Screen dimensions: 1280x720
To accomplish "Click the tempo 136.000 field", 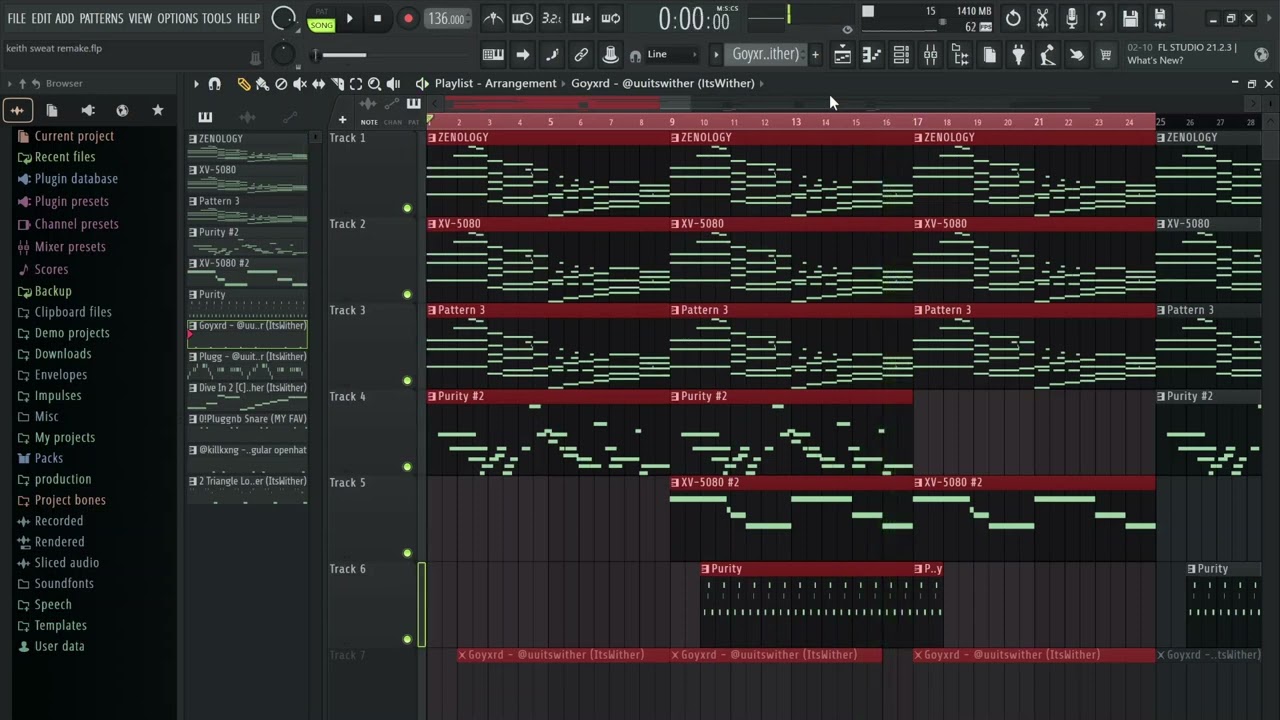I will click(446, 19).
